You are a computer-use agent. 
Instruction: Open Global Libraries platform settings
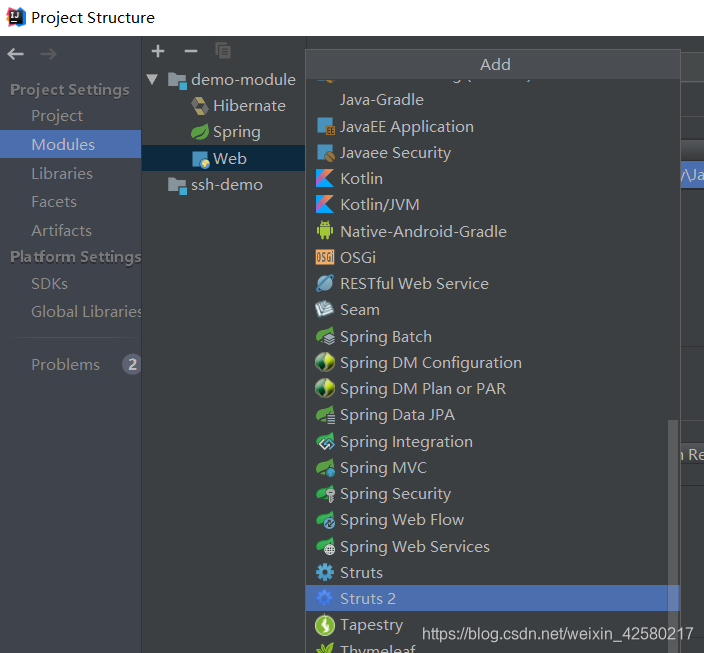pos(86,311)
